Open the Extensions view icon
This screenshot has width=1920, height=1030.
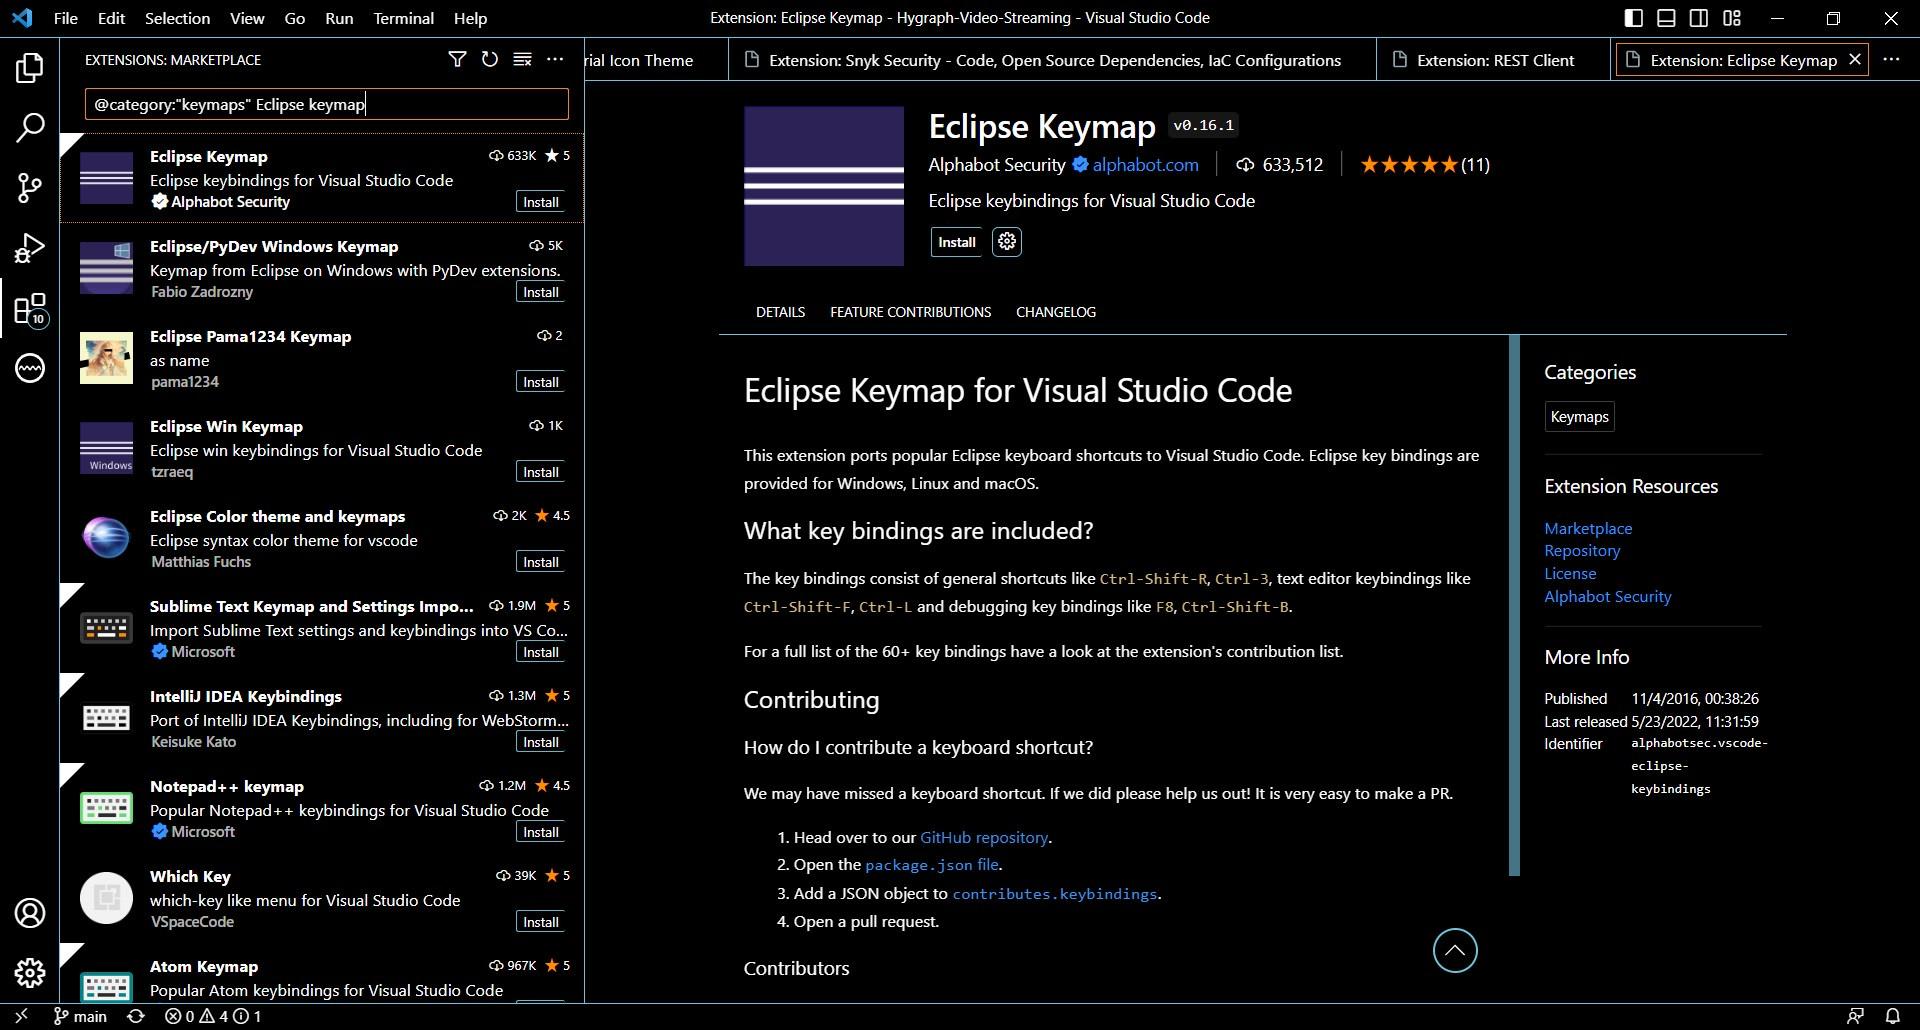tap(30, 308)
